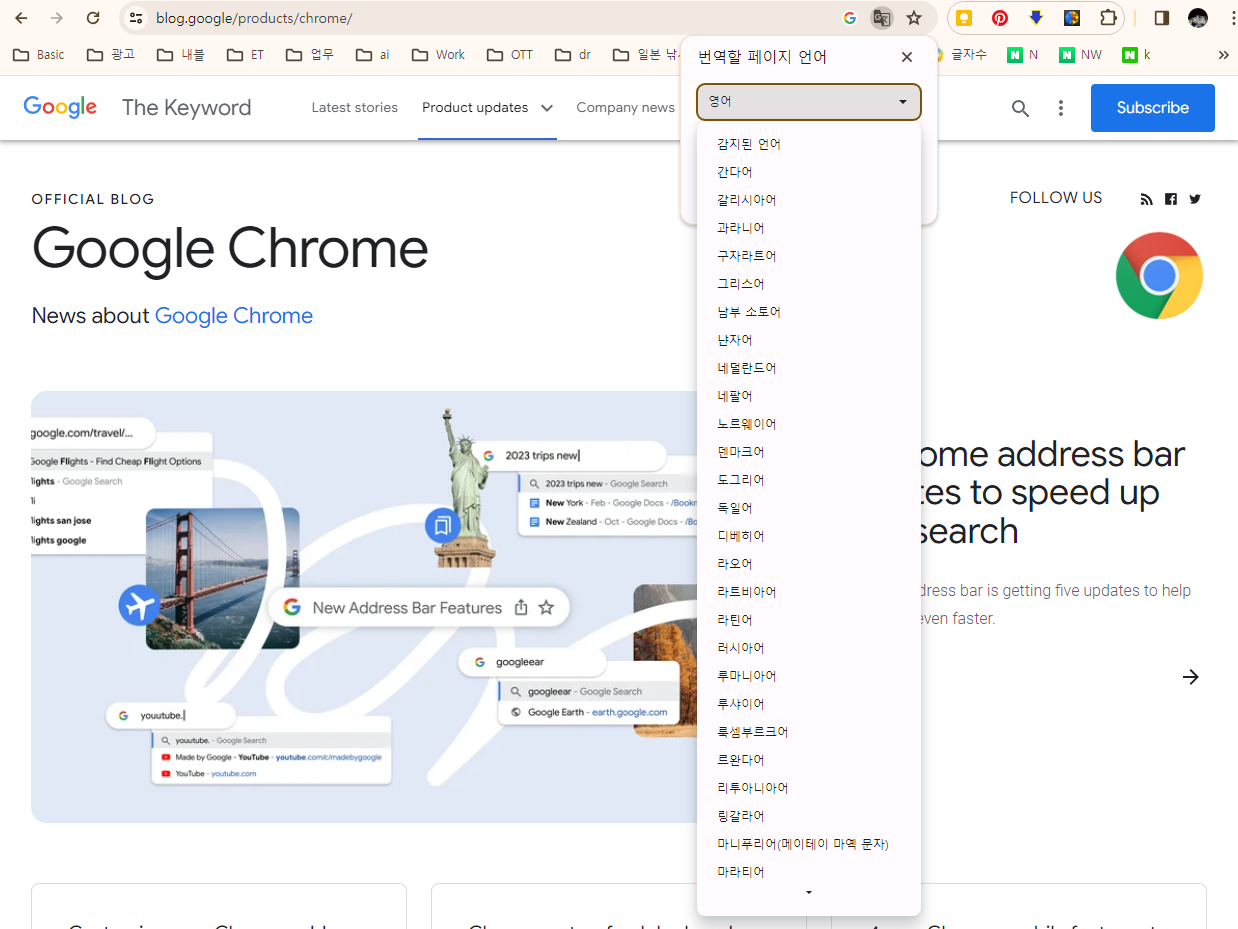Image resolution: width=1238 pixels, height=929 pixels.
Task: Choose 갈리시아어 from the list
Action: coord(808,200)
